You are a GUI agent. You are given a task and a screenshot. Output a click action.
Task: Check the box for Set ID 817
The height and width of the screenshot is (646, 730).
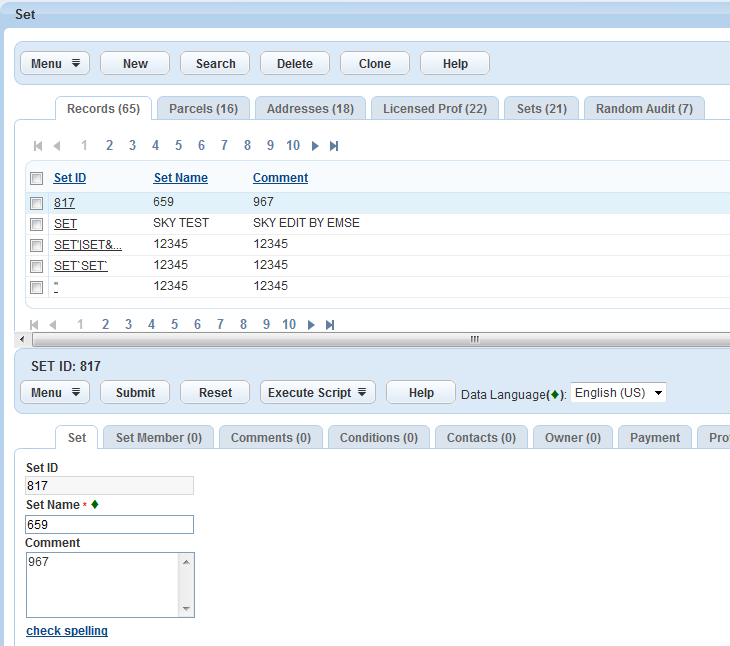click(x=37, y=203)
